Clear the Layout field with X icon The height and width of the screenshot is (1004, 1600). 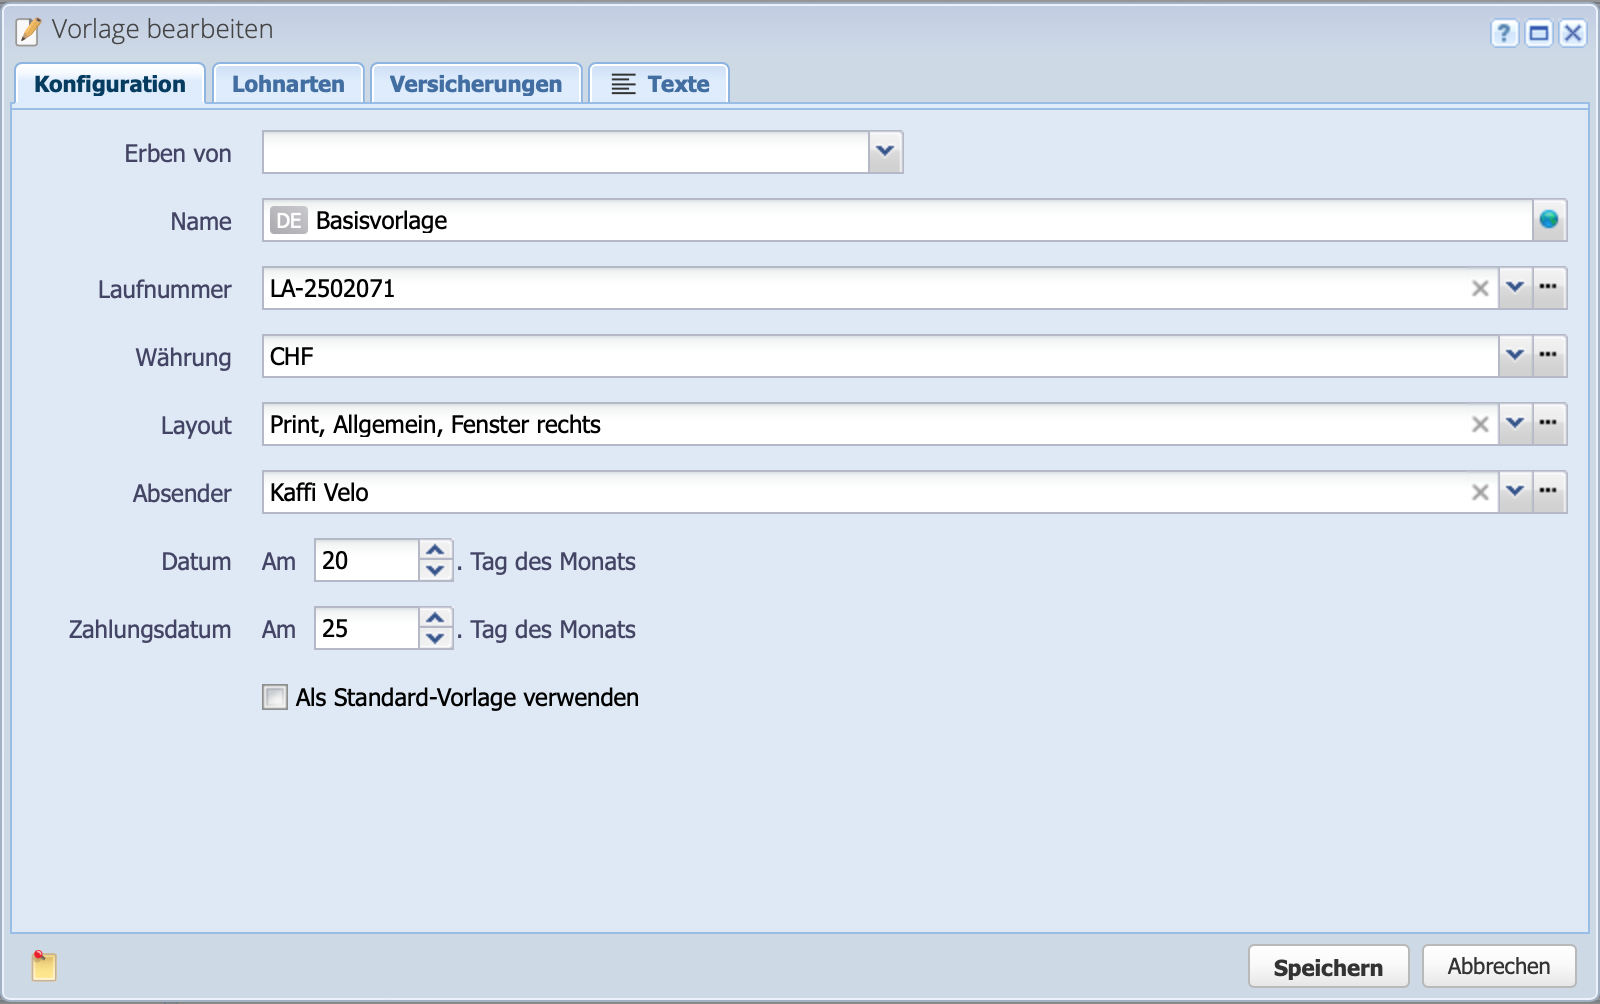click(1480, 425)
